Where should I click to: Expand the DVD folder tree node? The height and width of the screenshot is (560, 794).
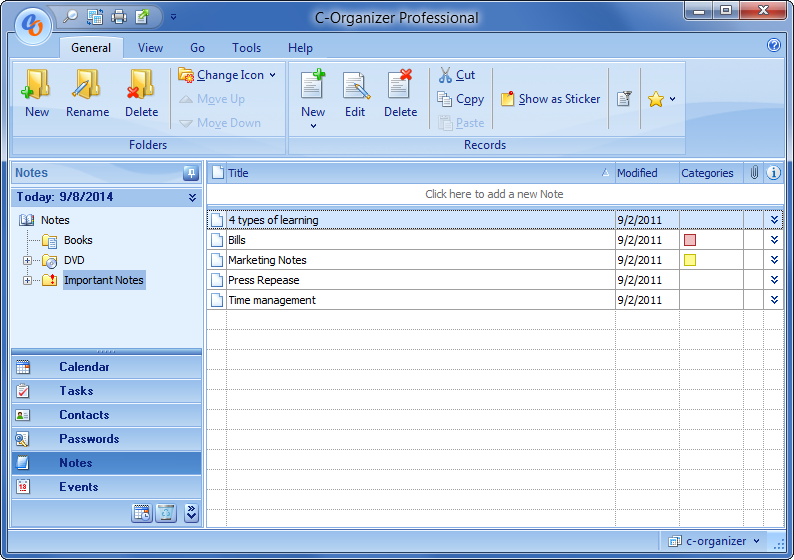[27, 260]
